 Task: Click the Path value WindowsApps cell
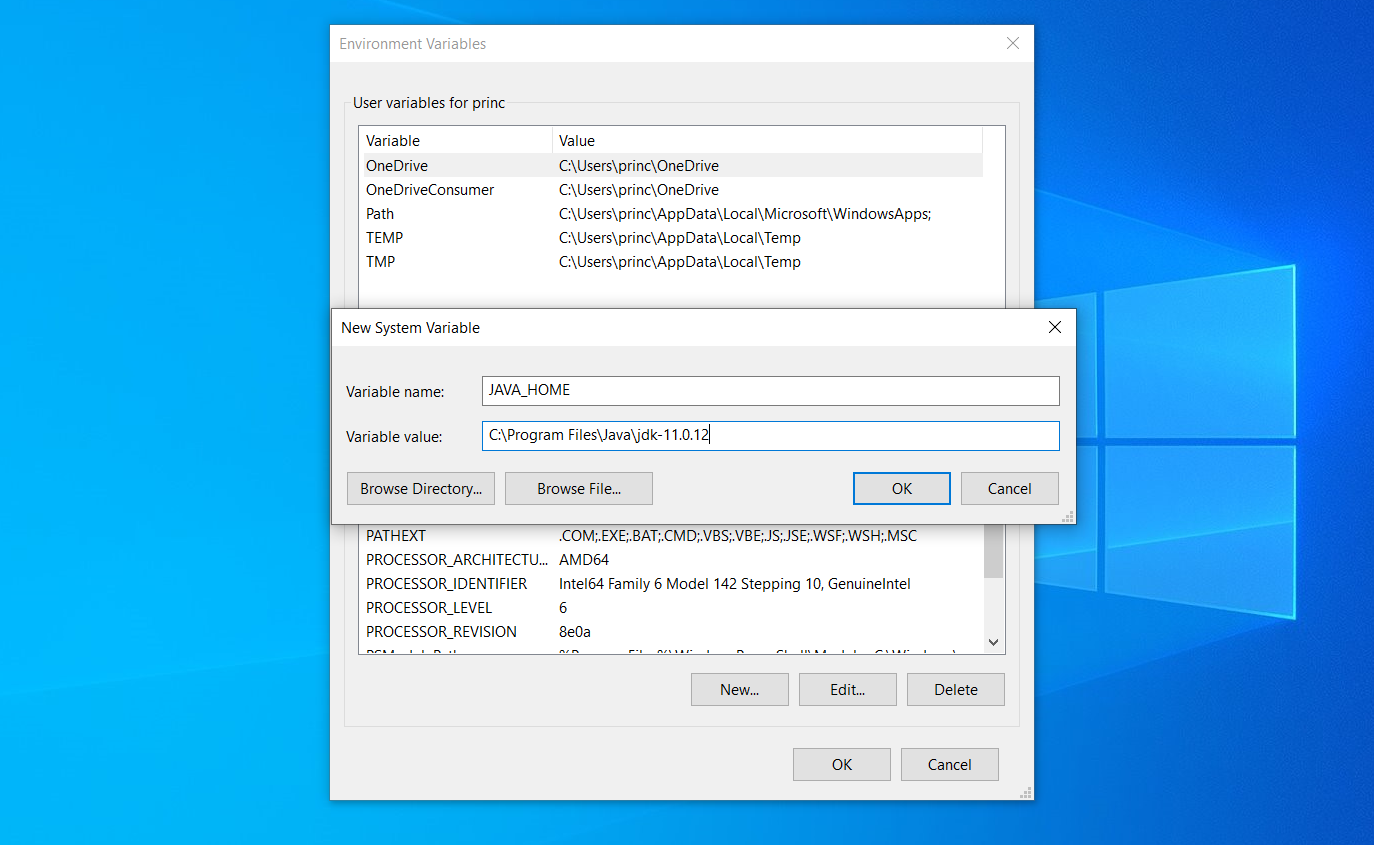(745, 214)
